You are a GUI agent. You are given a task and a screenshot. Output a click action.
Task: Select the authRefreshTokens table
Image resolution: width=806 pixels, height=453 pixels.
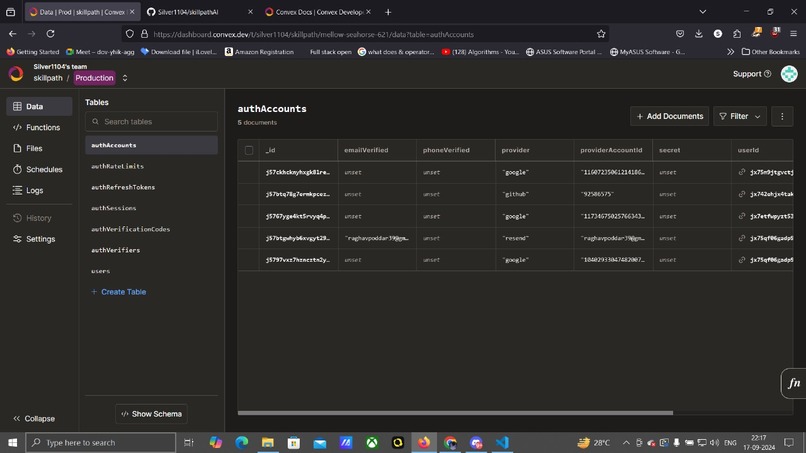(x=151, y=187)
